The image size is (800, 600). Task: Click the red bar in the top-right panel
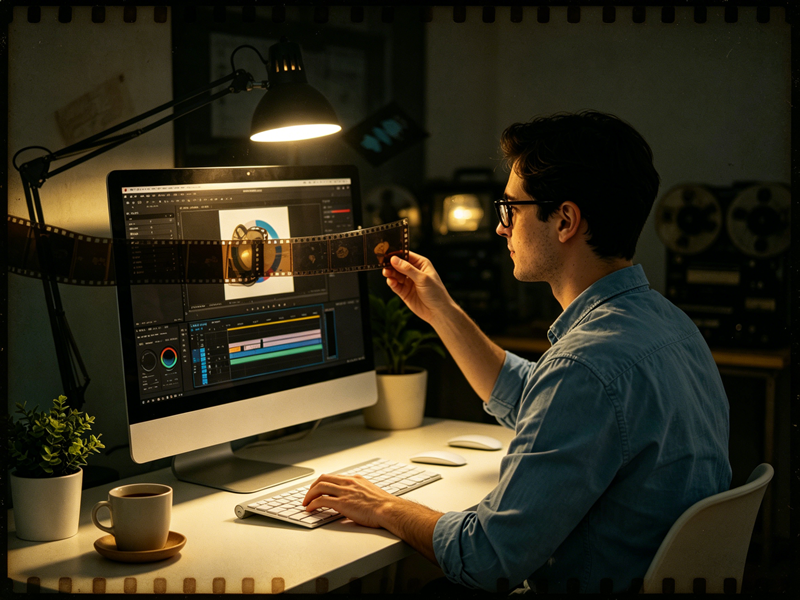339,211
